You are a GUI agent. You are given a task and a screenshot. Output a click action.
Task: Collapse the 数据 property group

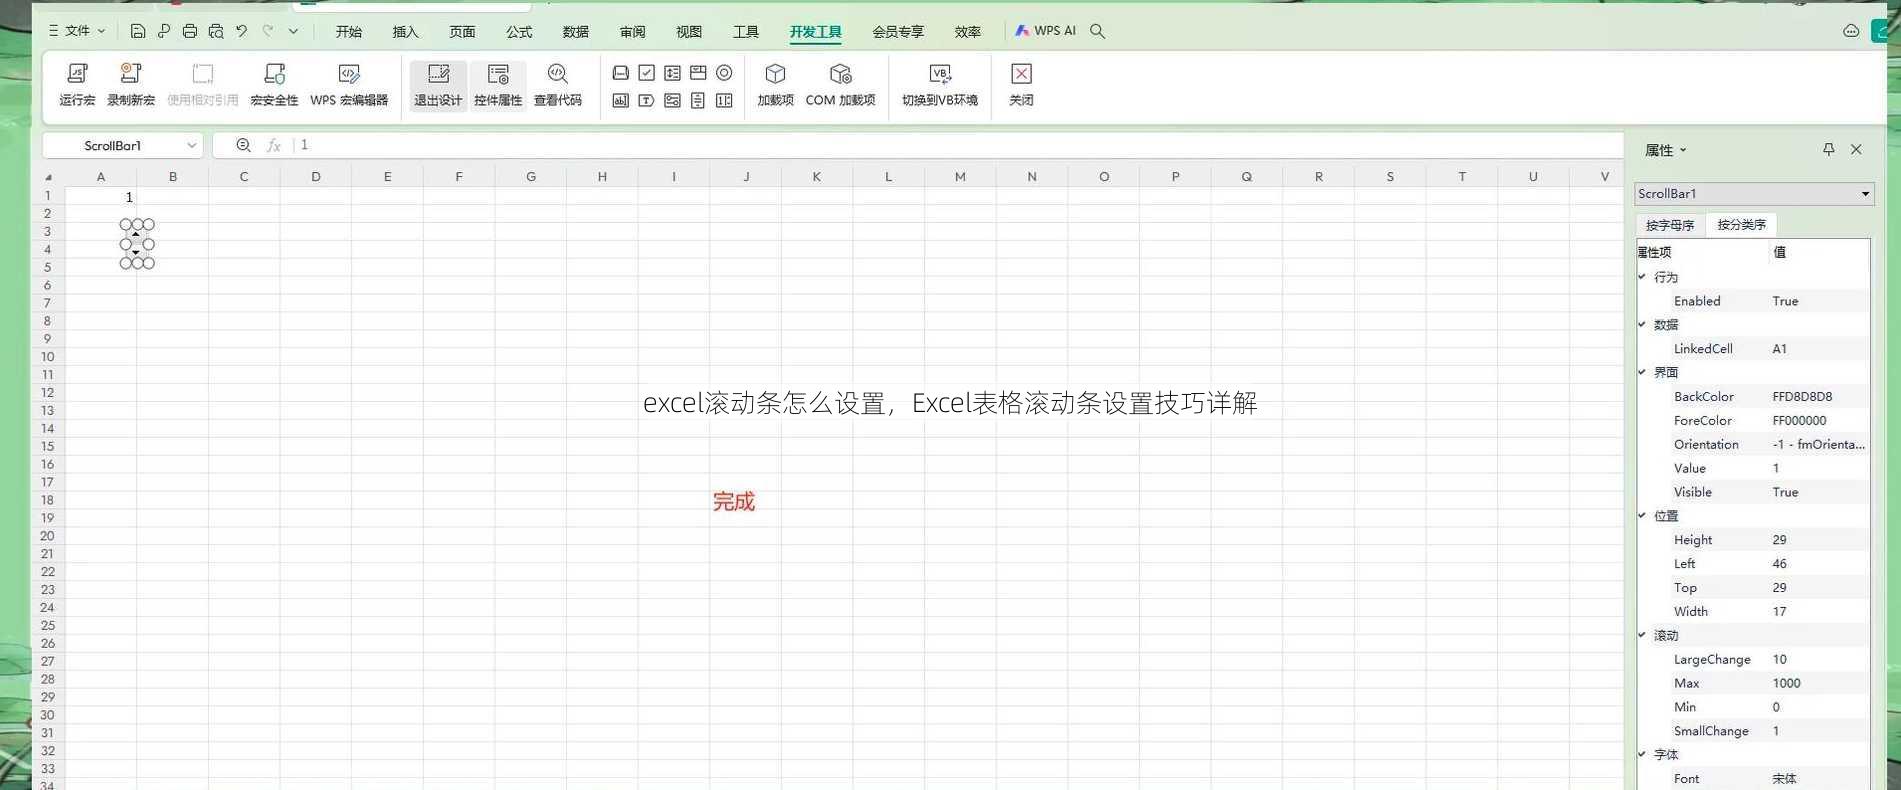(x=1642, y=324)
